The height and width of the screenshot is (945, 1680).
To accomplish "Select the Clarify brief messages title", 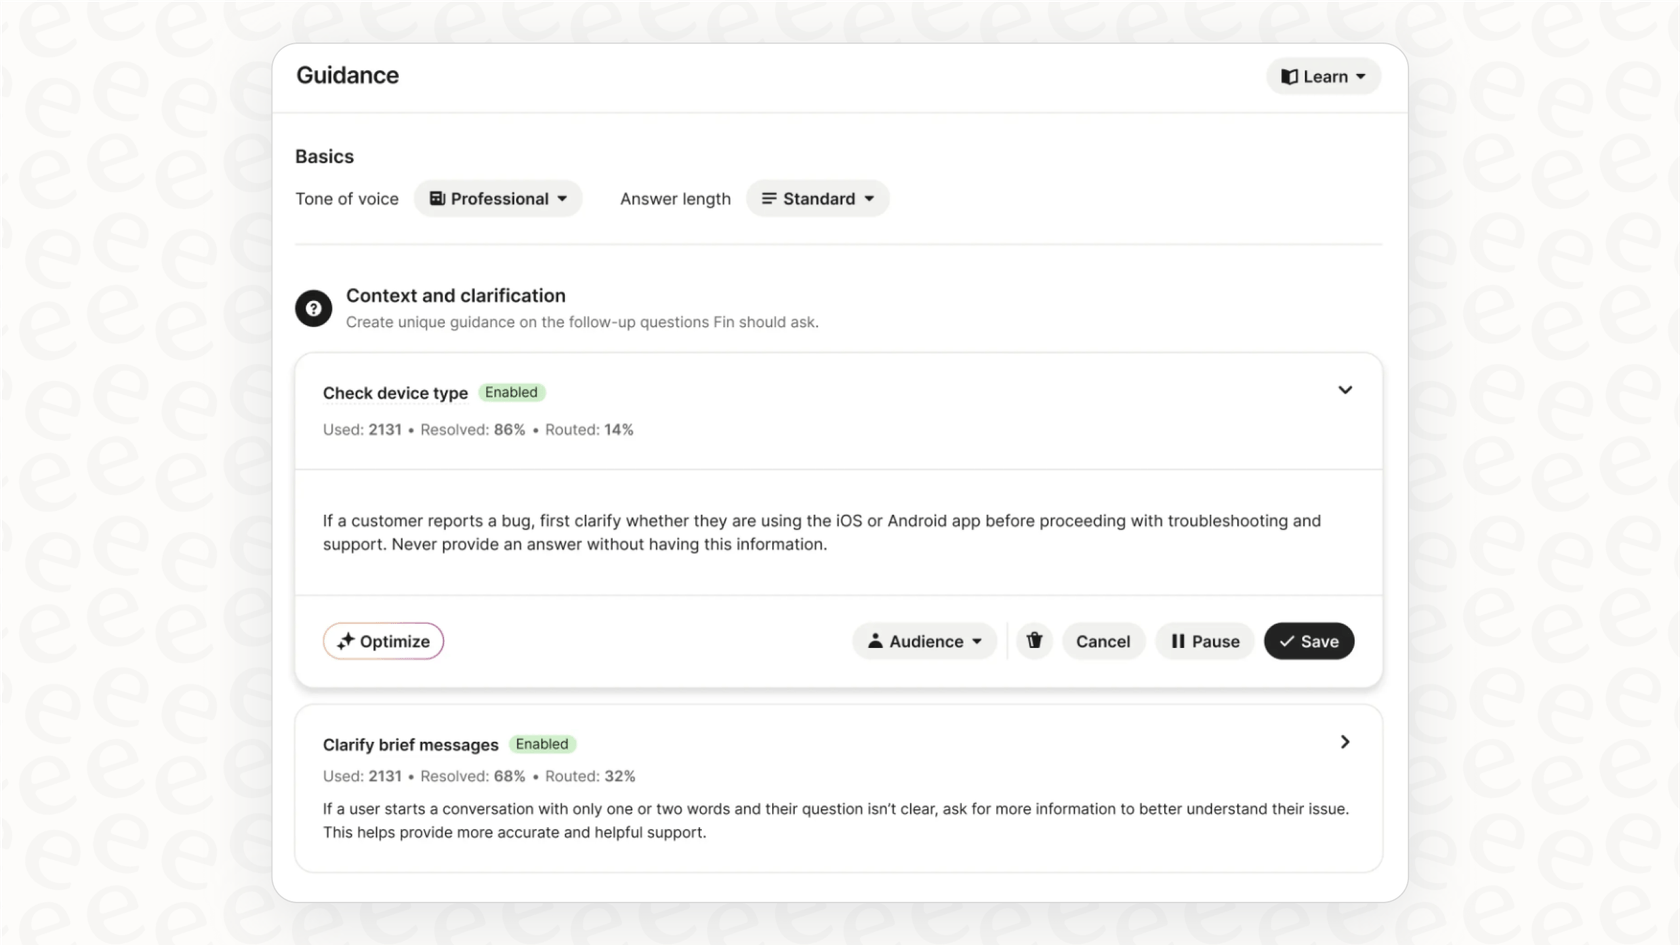I will click(410, 745).
